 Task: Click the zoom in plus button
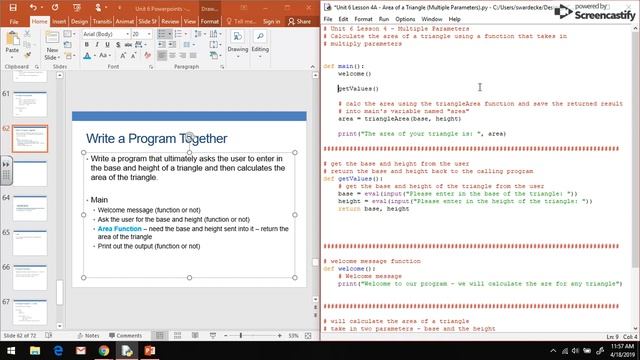click(280, 336)
